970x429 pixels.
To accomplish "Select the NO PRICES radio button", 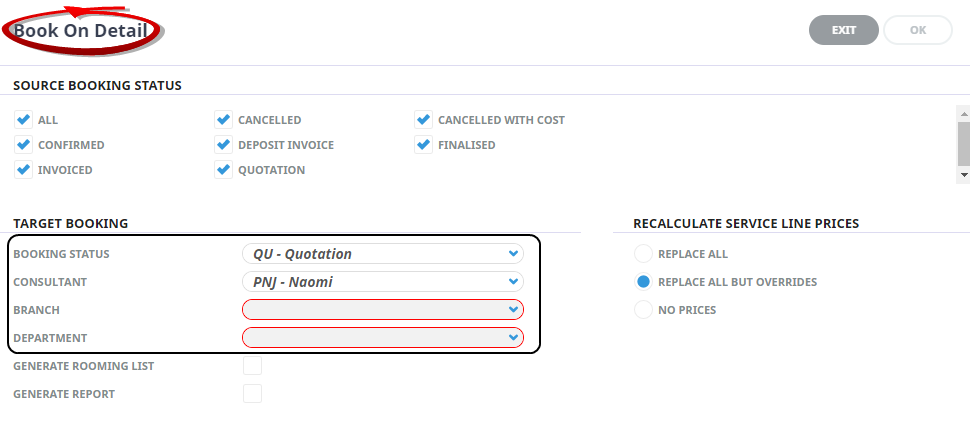I will tap(643, 310).
